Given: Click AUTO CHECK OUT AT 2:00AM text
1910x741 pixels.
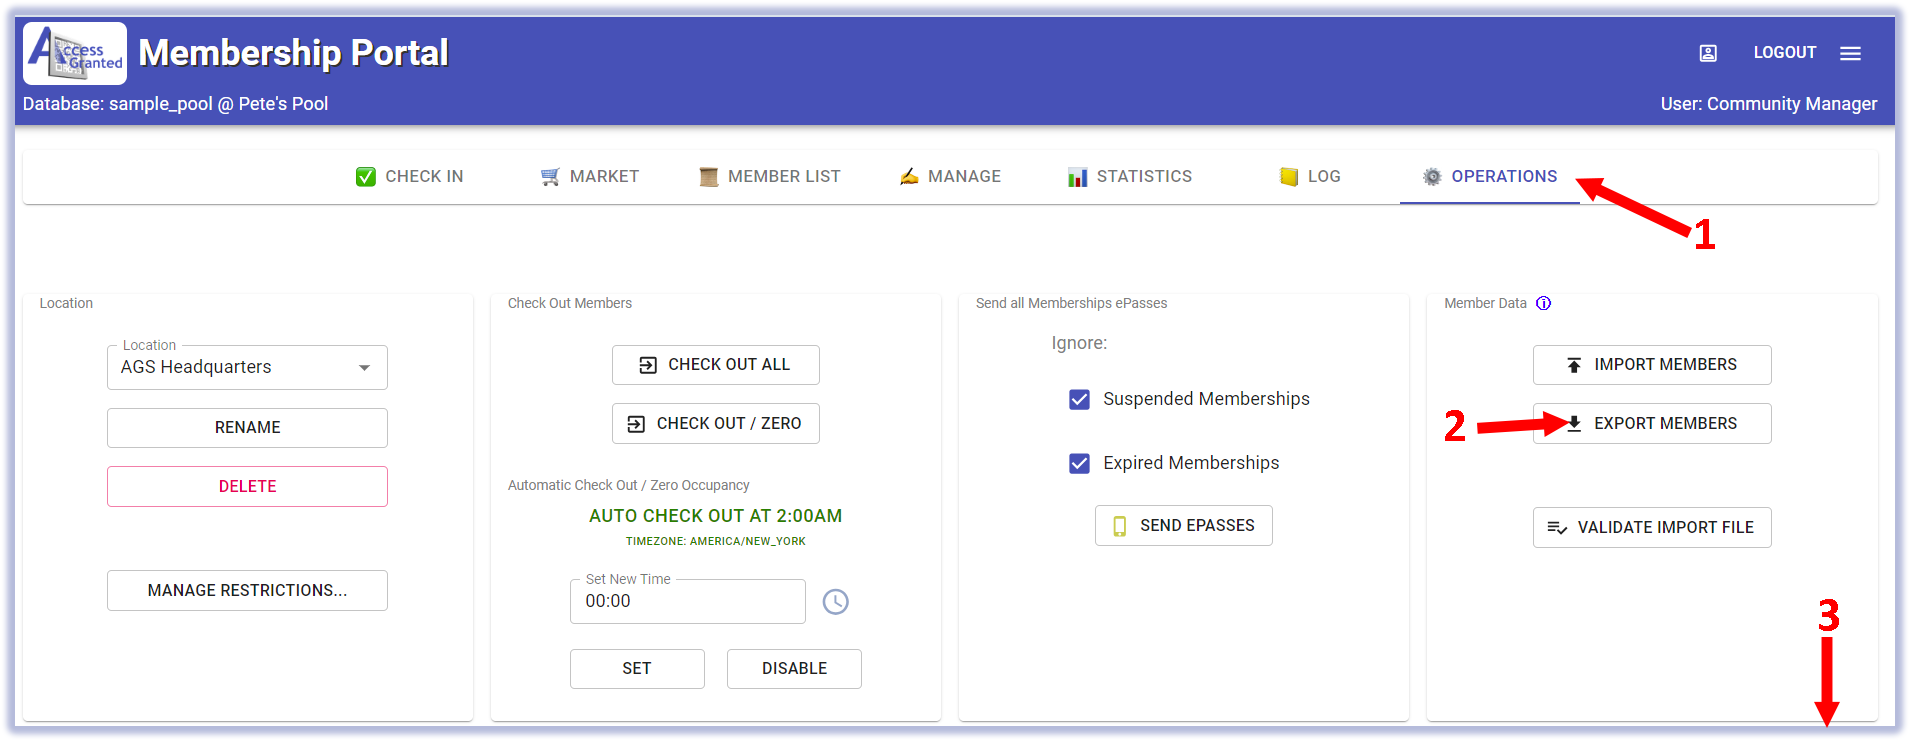Looking at the screenshot, I should [716, 516].
